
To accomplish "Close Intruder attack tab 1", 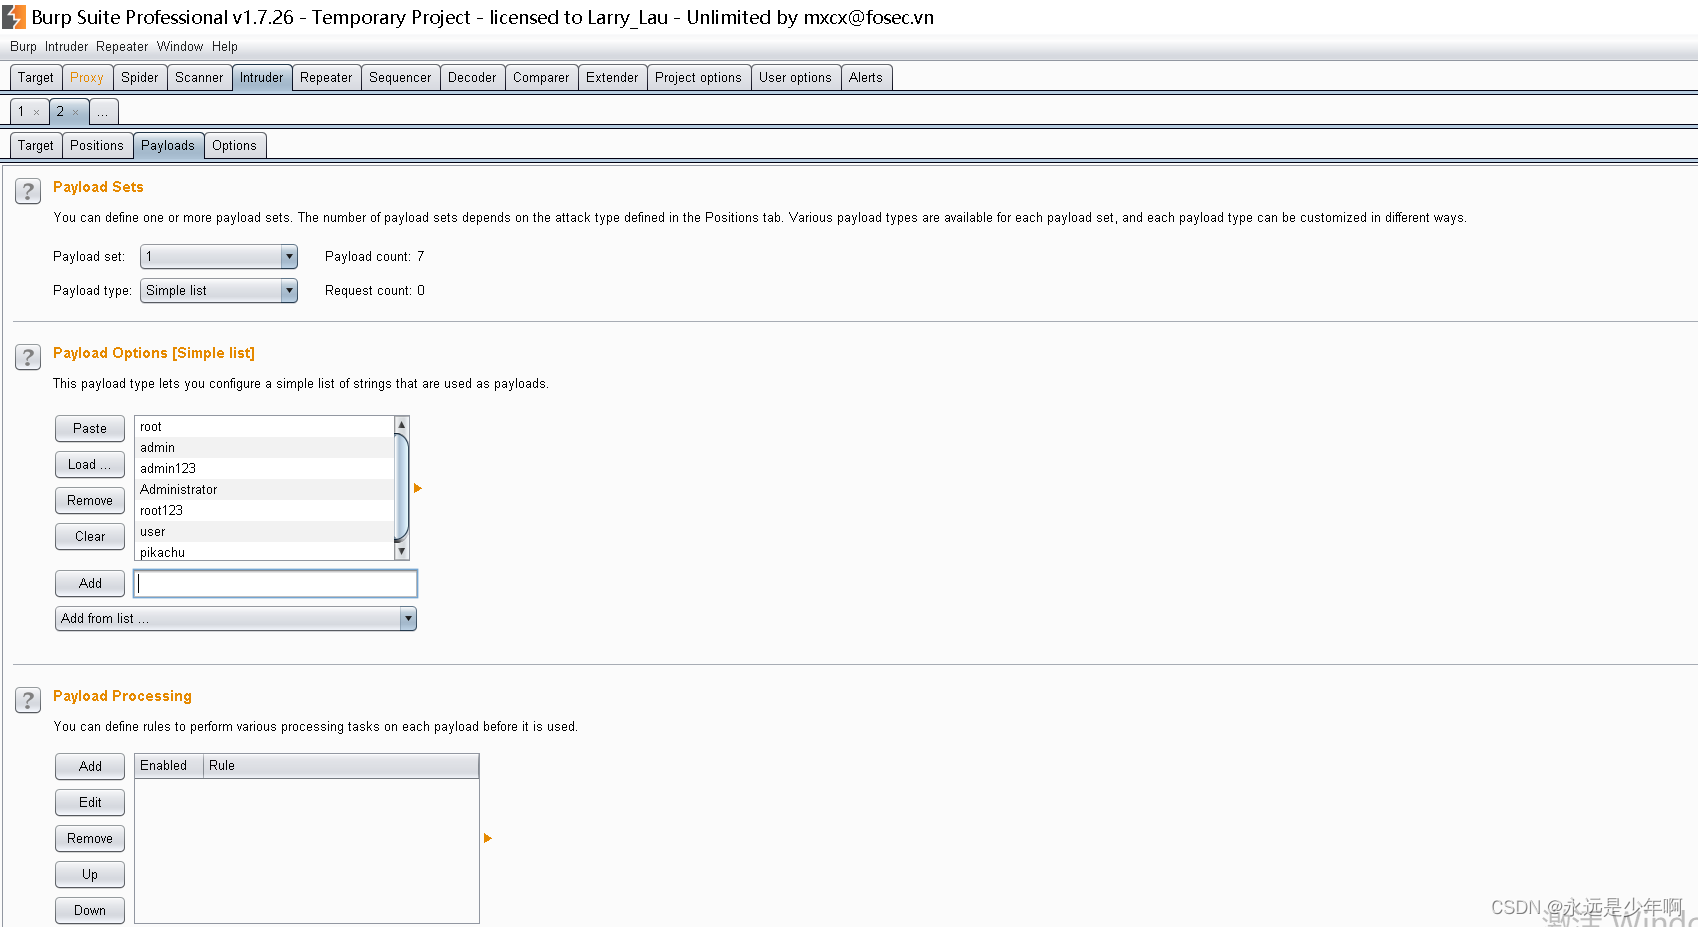I will pos(37,112).
